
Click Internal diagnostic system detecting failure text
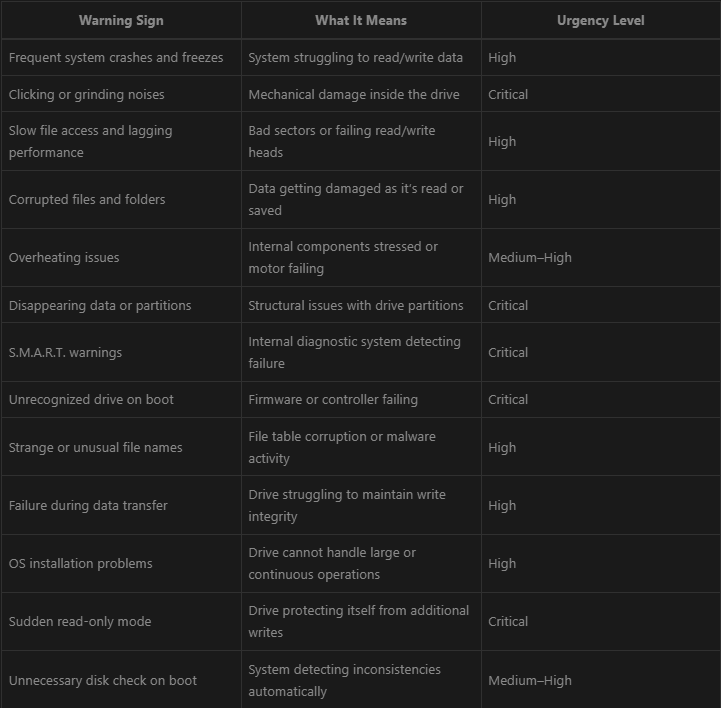tap(355, 352)
